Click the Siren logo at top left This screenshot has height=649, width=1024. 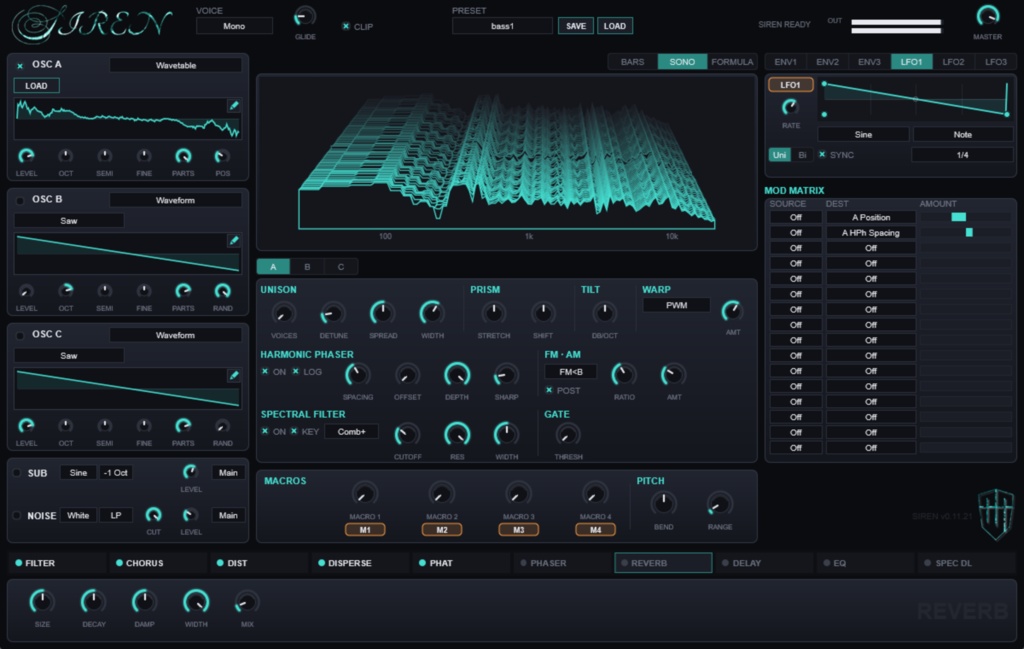click(x=91, y=25)
